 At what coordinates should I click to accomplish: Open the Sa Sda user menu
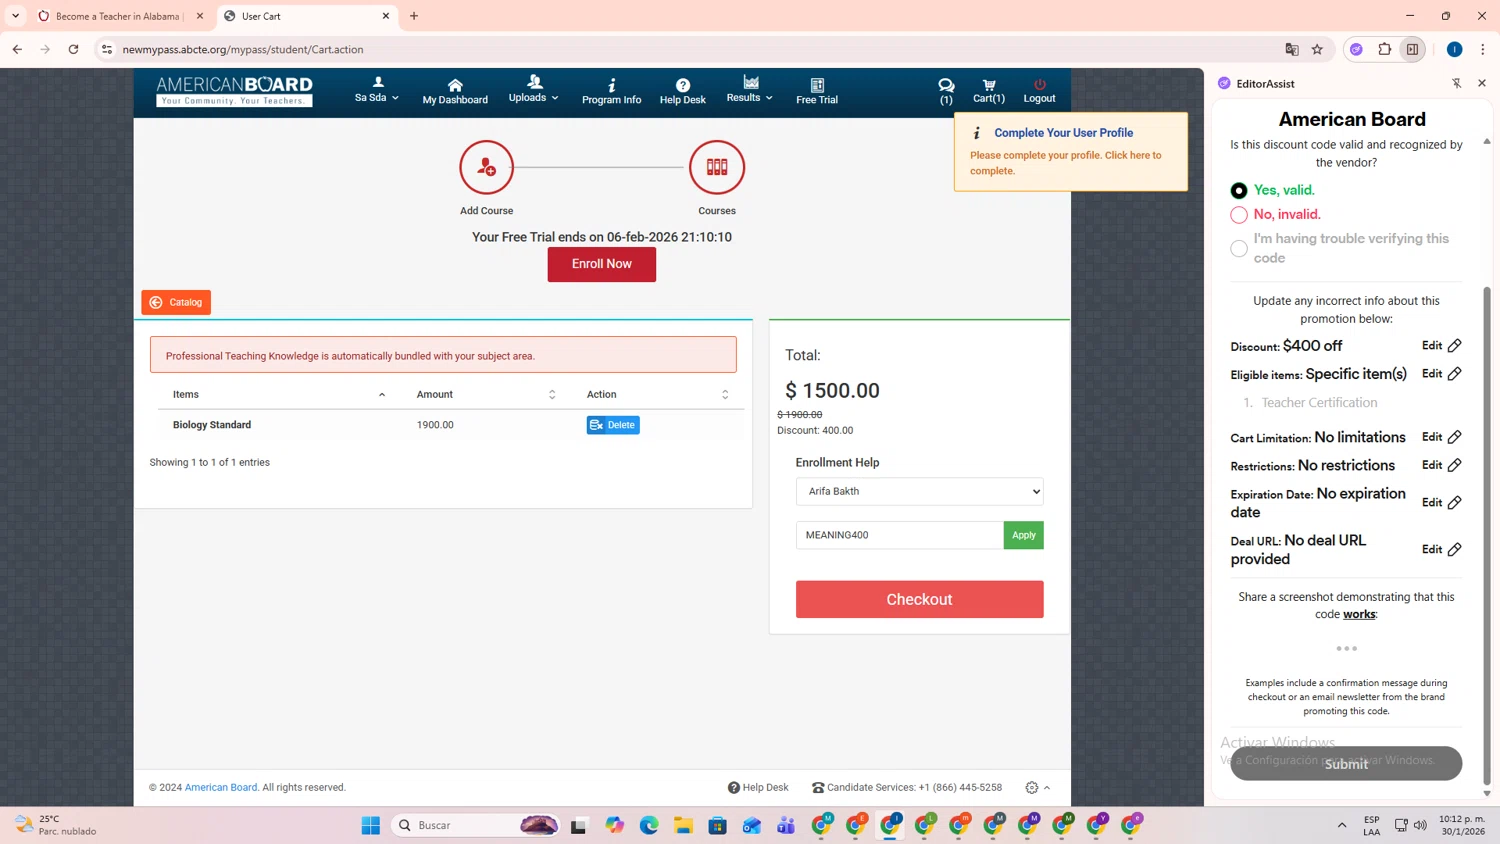(377, 90)
